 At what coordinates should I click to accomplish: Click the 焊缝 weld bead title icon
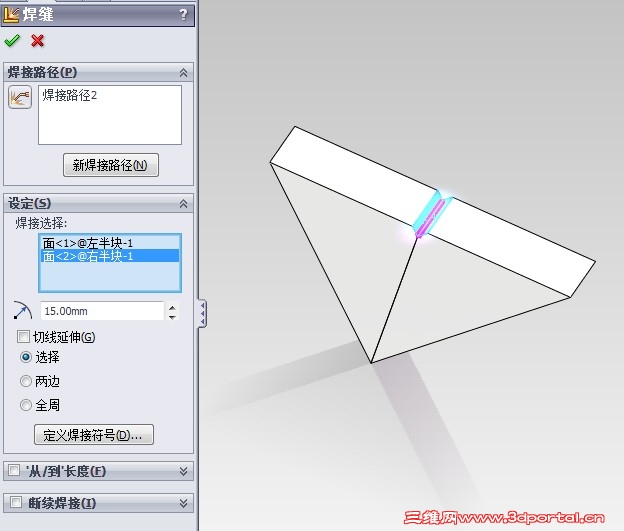click(x=11, y=15)
